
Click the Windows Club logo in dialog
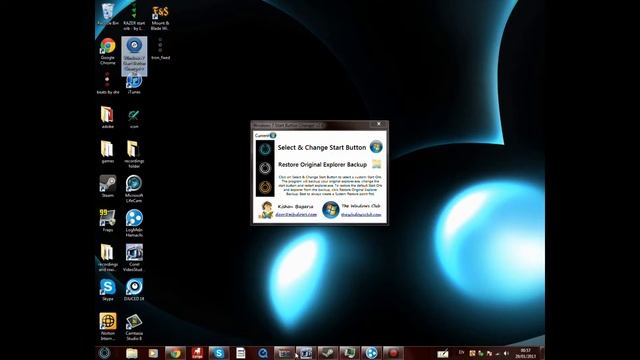[x=330, y=210]
